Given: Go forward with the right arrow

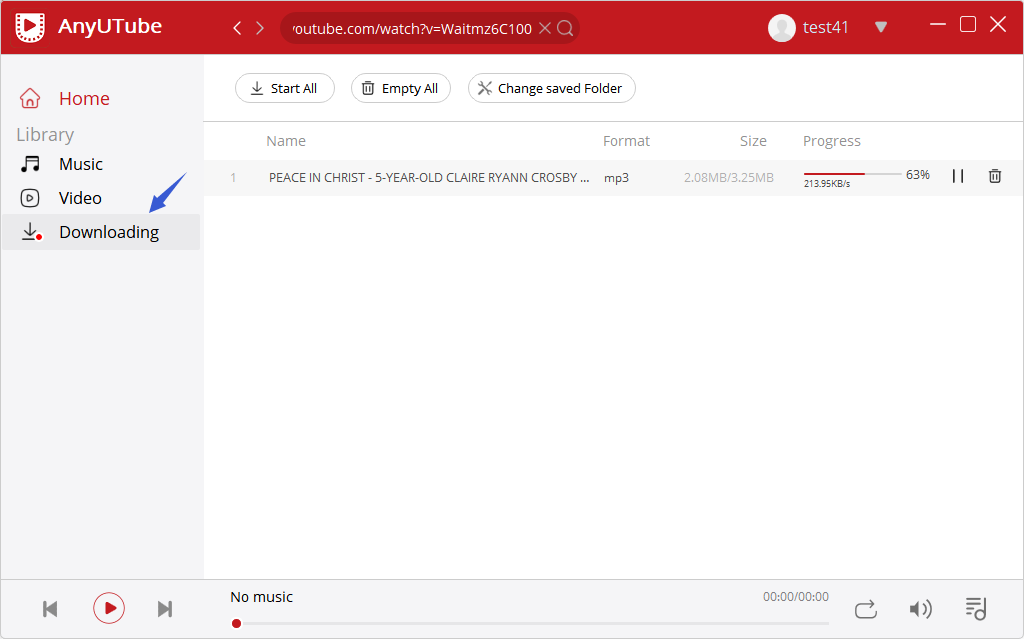Looking at the screenshot, I should pyautogui.click(x=260, y=28).
